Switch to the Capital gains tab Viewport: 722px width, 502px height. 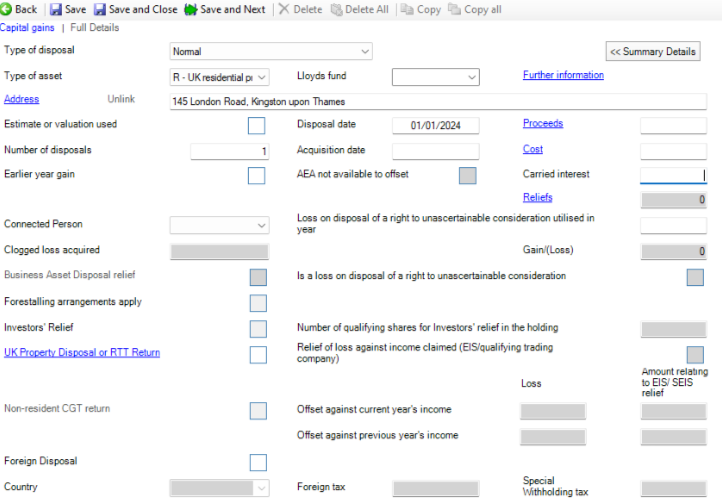point(27,28)
